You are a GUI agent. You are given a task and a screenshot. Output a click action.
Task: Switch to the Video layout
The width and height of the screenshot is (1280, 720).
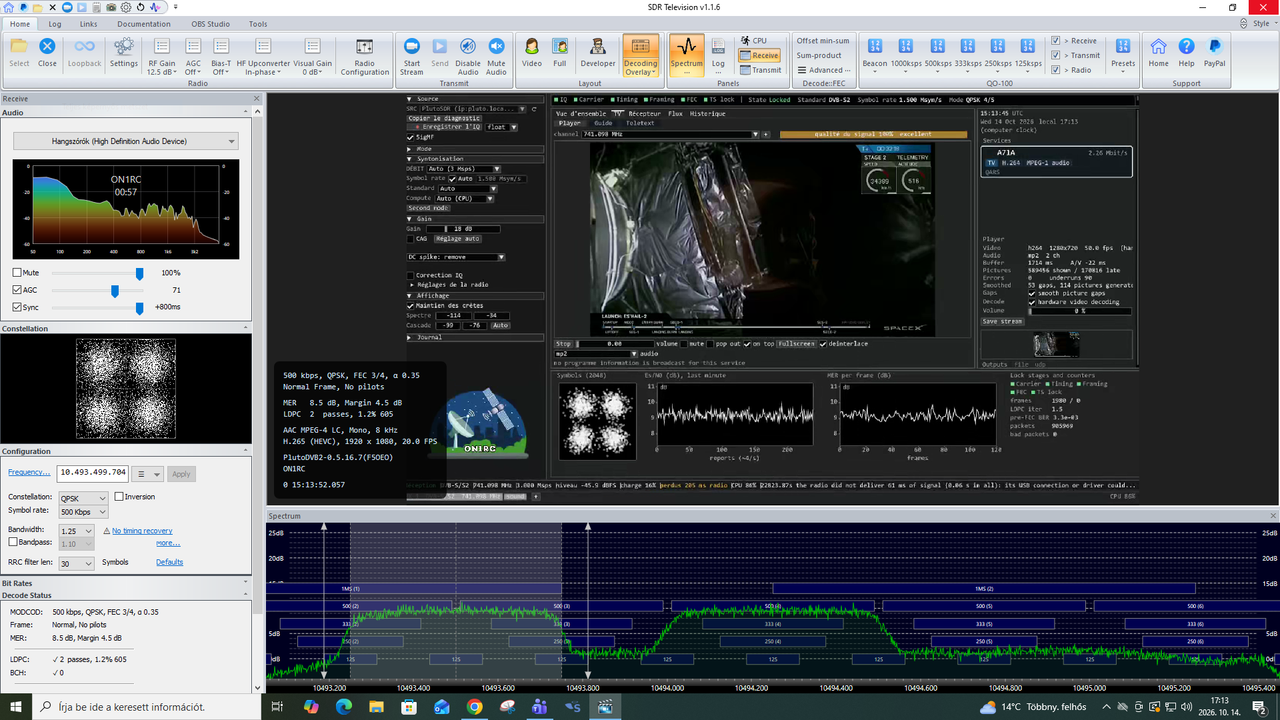(532, 52)
